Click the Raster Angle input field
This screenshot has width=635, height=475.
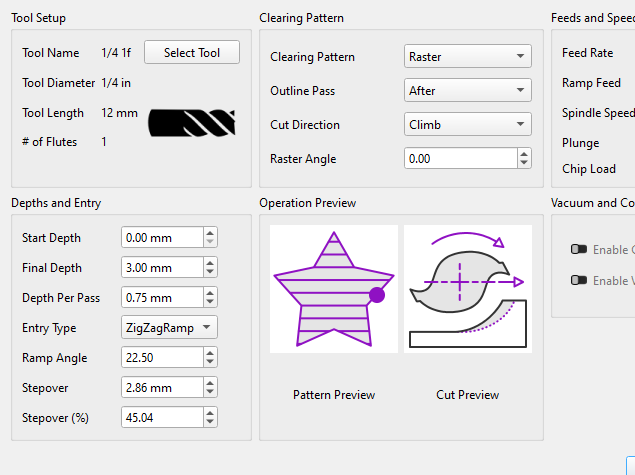point(460,159)
